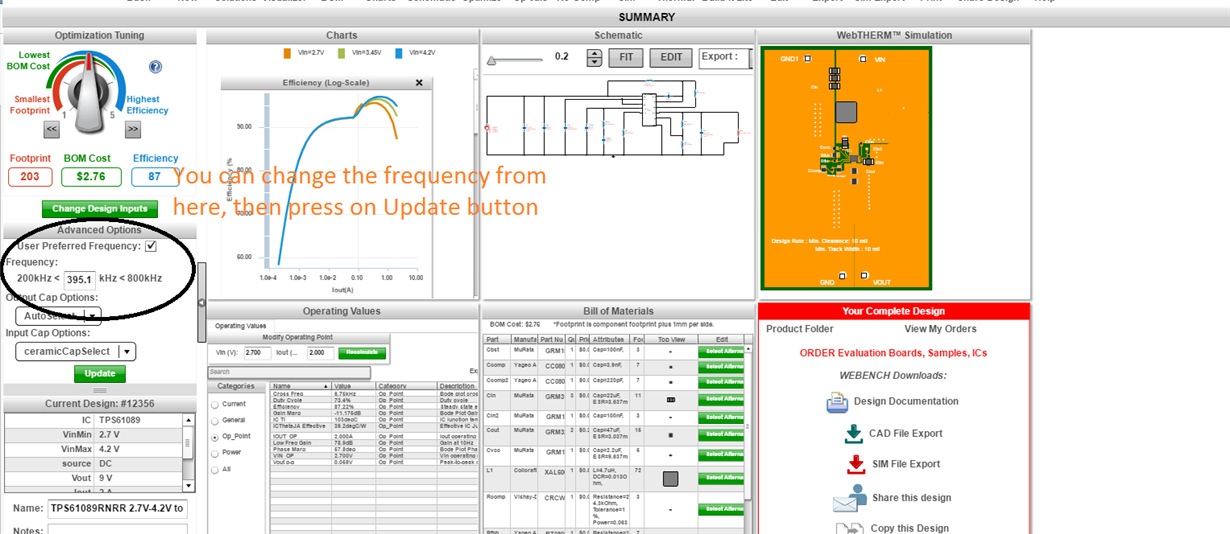The width and height of the screenshot is (1230, 534).
Task: Step optimization dial left with << button
Action: [51, 129]
